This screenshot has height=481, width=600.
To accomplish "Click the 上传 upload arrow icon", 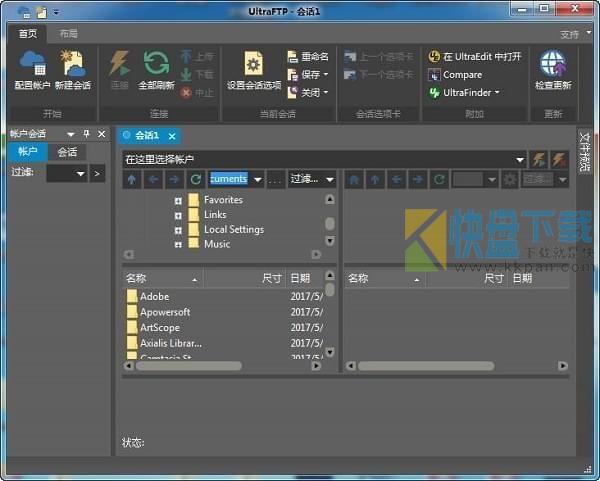I will click(x=186, y=57).
